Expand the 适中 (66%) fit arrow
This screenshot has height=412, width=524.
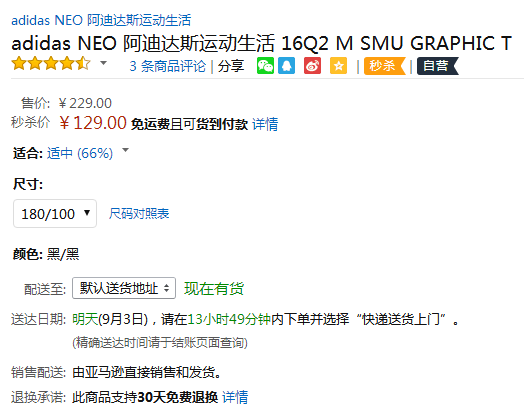[x=125, y=150]
